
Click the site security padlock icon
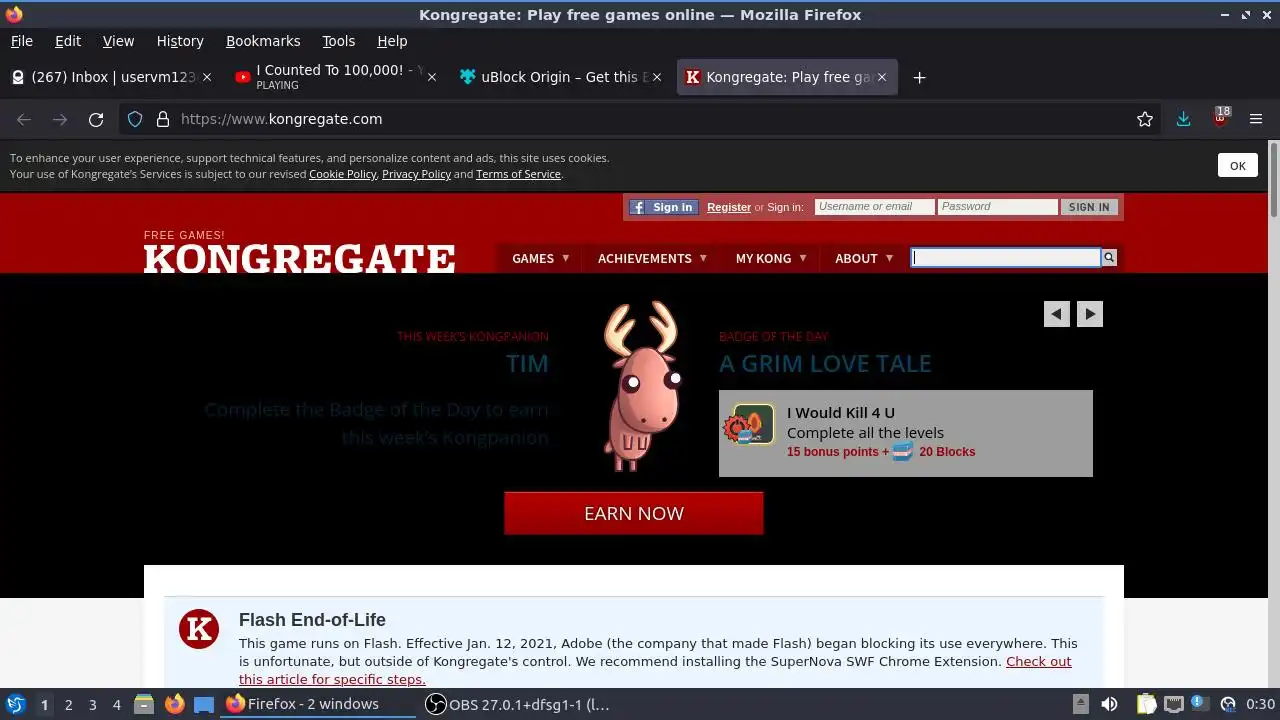[x=163, y=119]
